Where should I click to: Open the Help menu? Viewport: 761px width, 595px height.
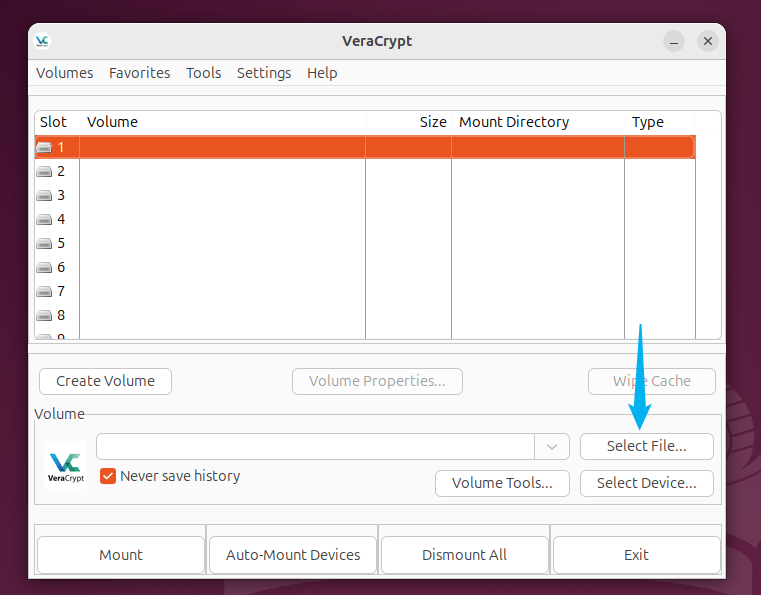[x=322, y=73]
